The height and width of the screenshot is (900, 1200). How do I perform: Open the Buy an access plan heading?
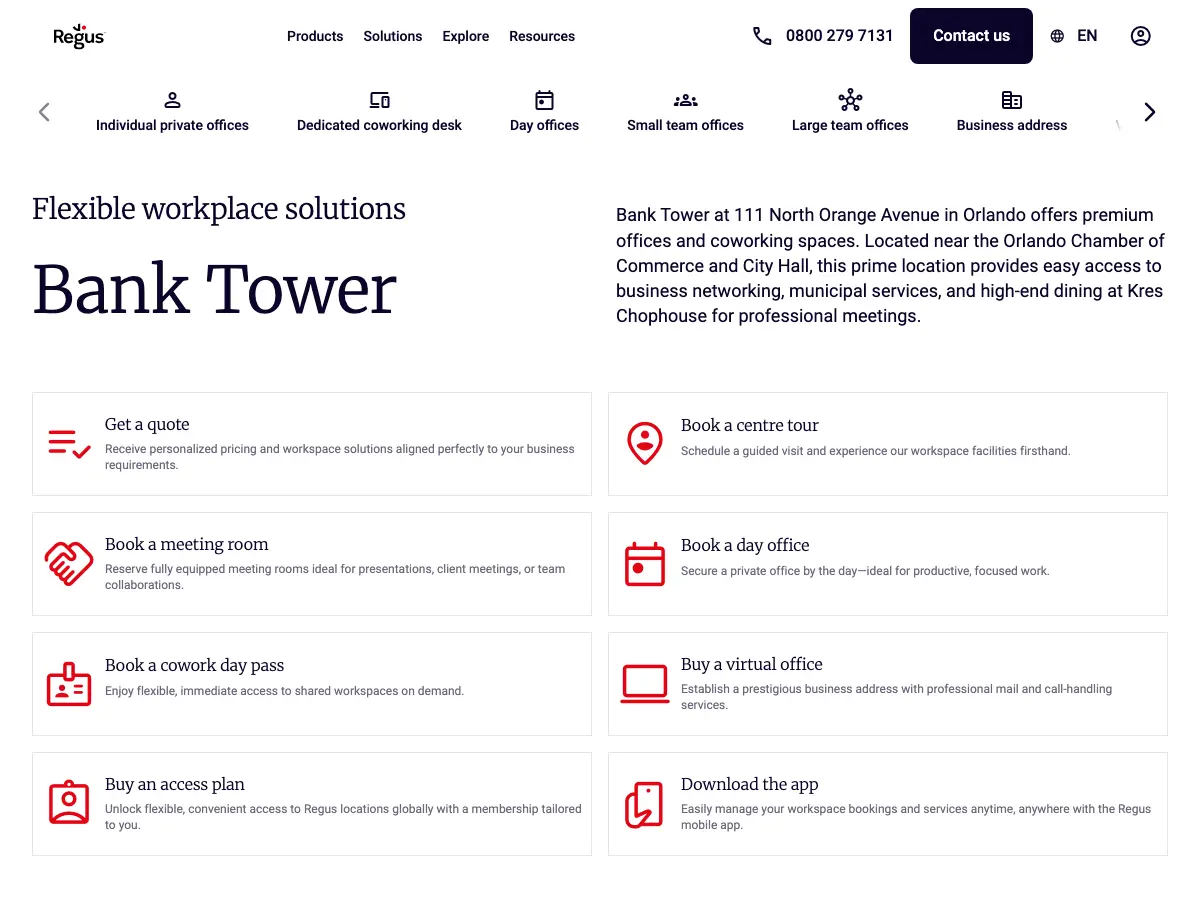(x=175, y=784)
